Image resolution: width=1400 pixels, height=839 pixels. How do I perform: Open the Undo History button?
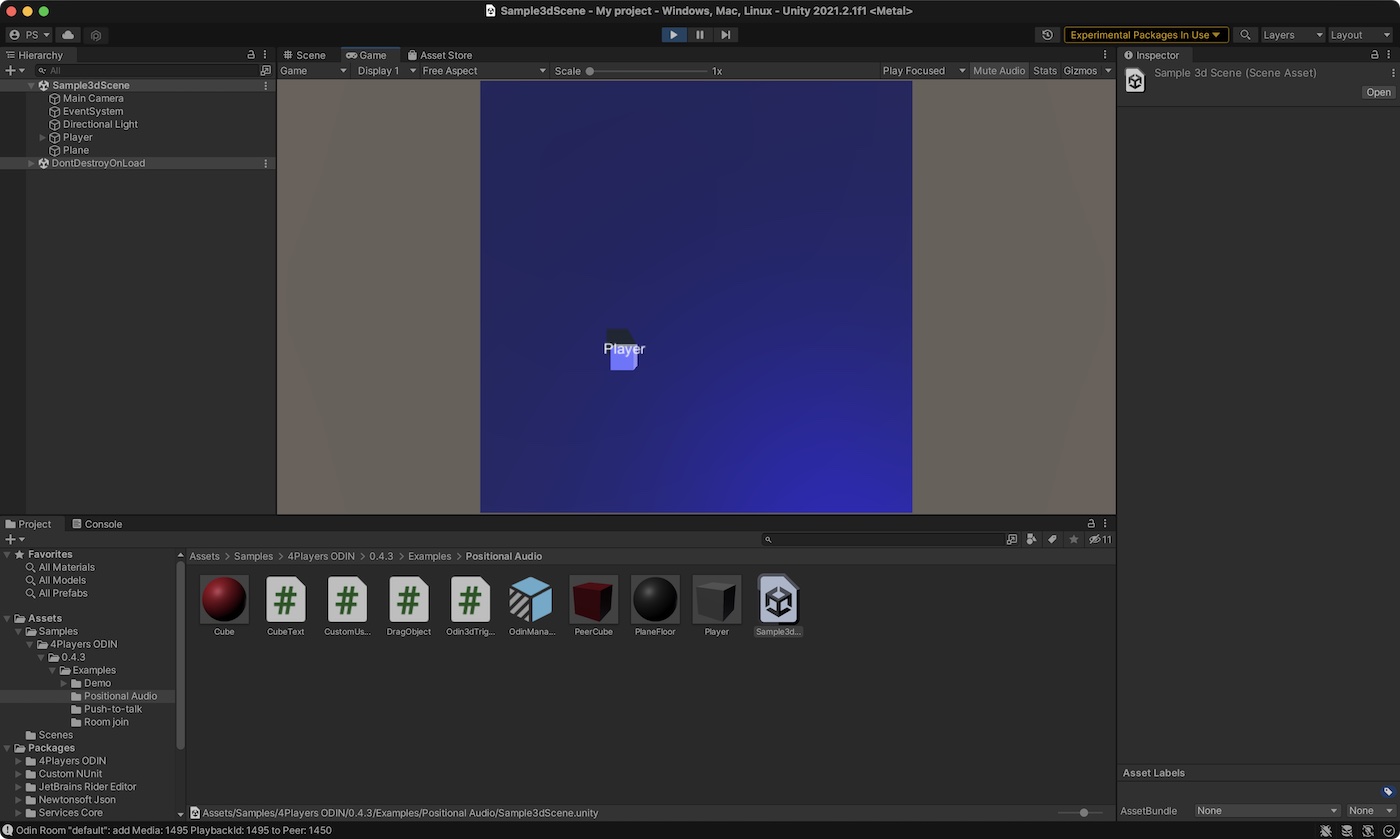1047,35
